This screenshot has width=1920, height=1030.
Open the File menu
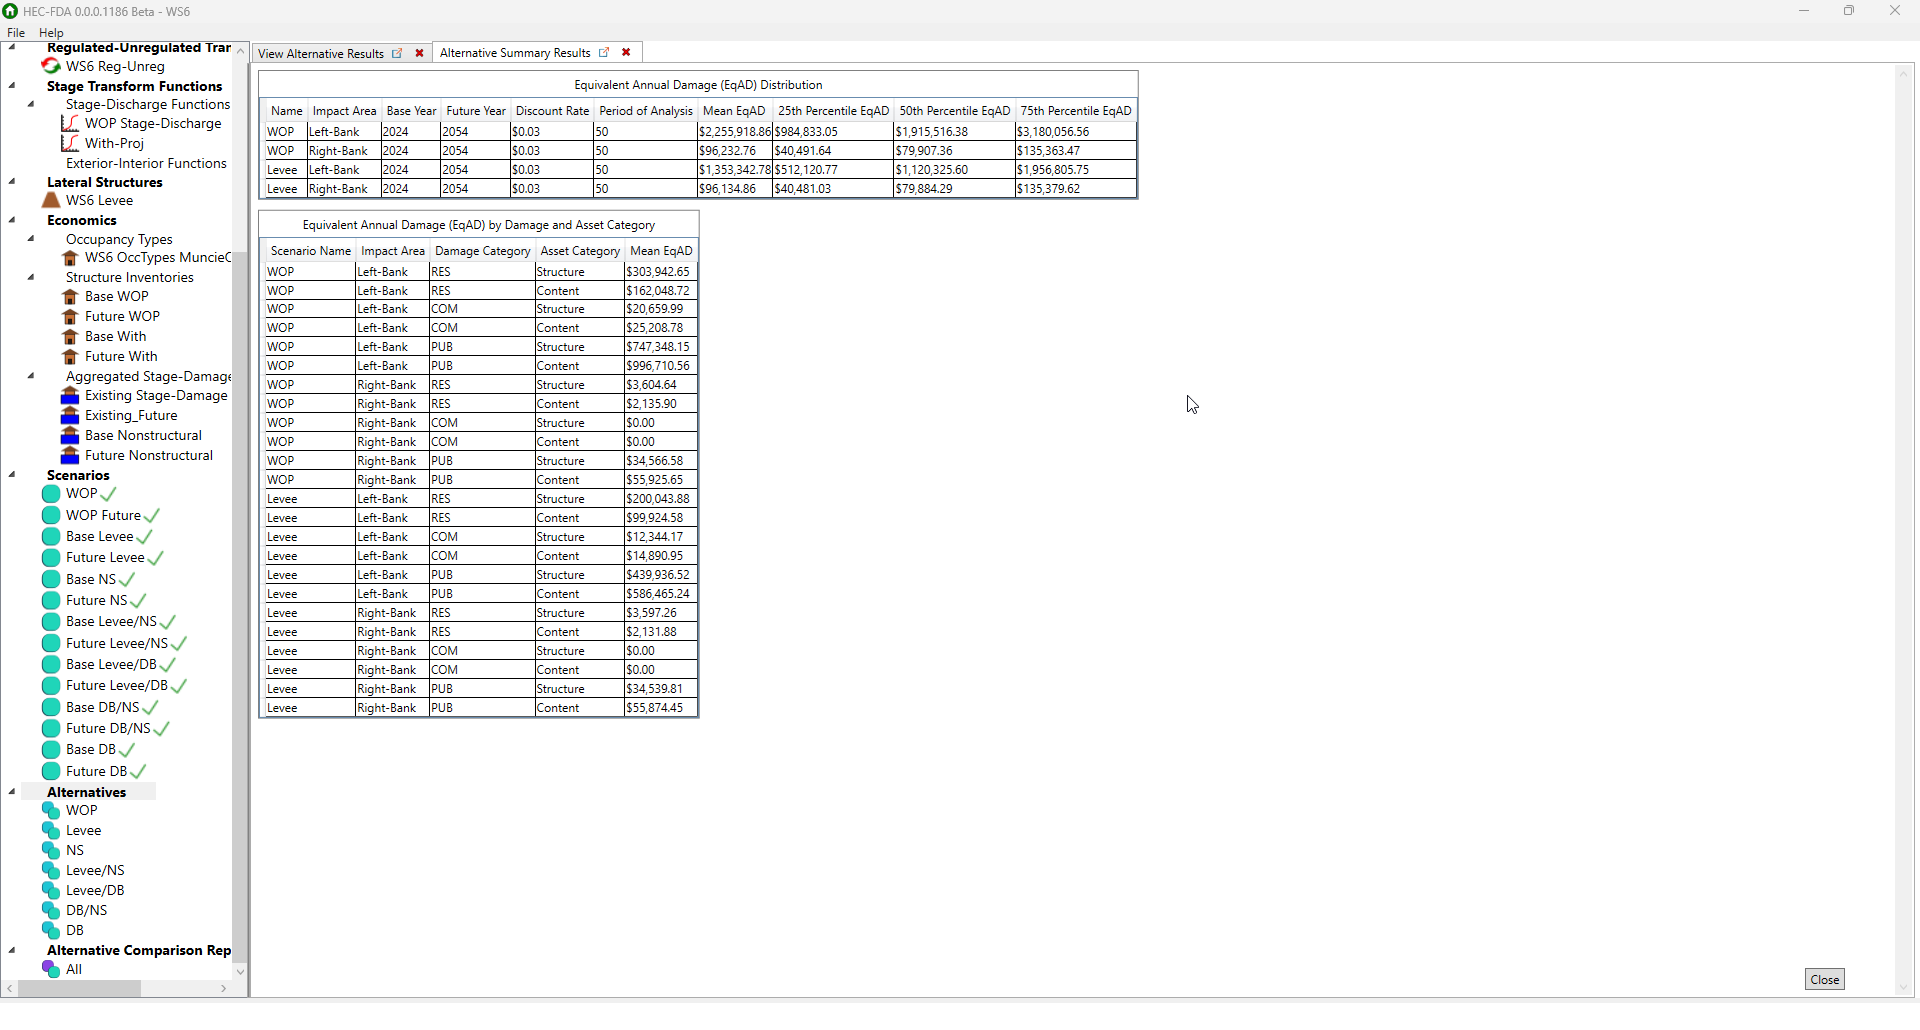[16, 33]
